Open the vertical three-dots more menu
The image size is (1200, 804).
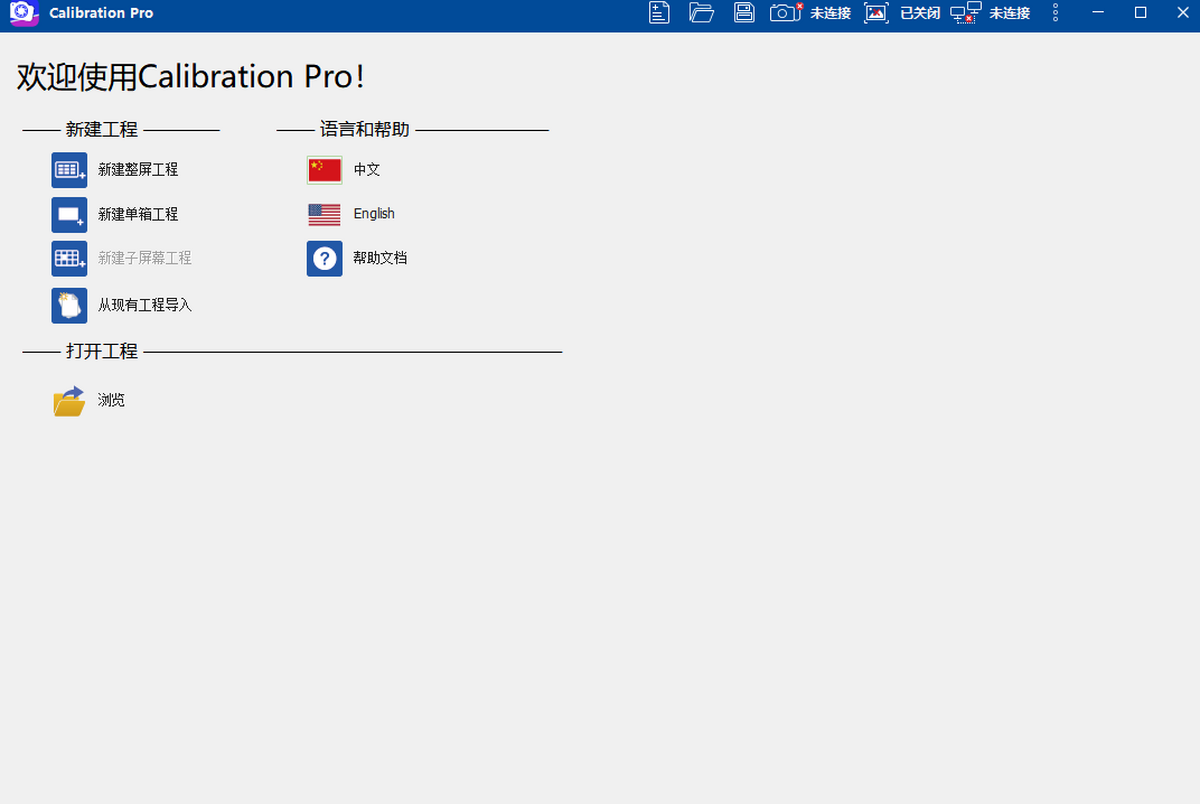point(1055,13)
